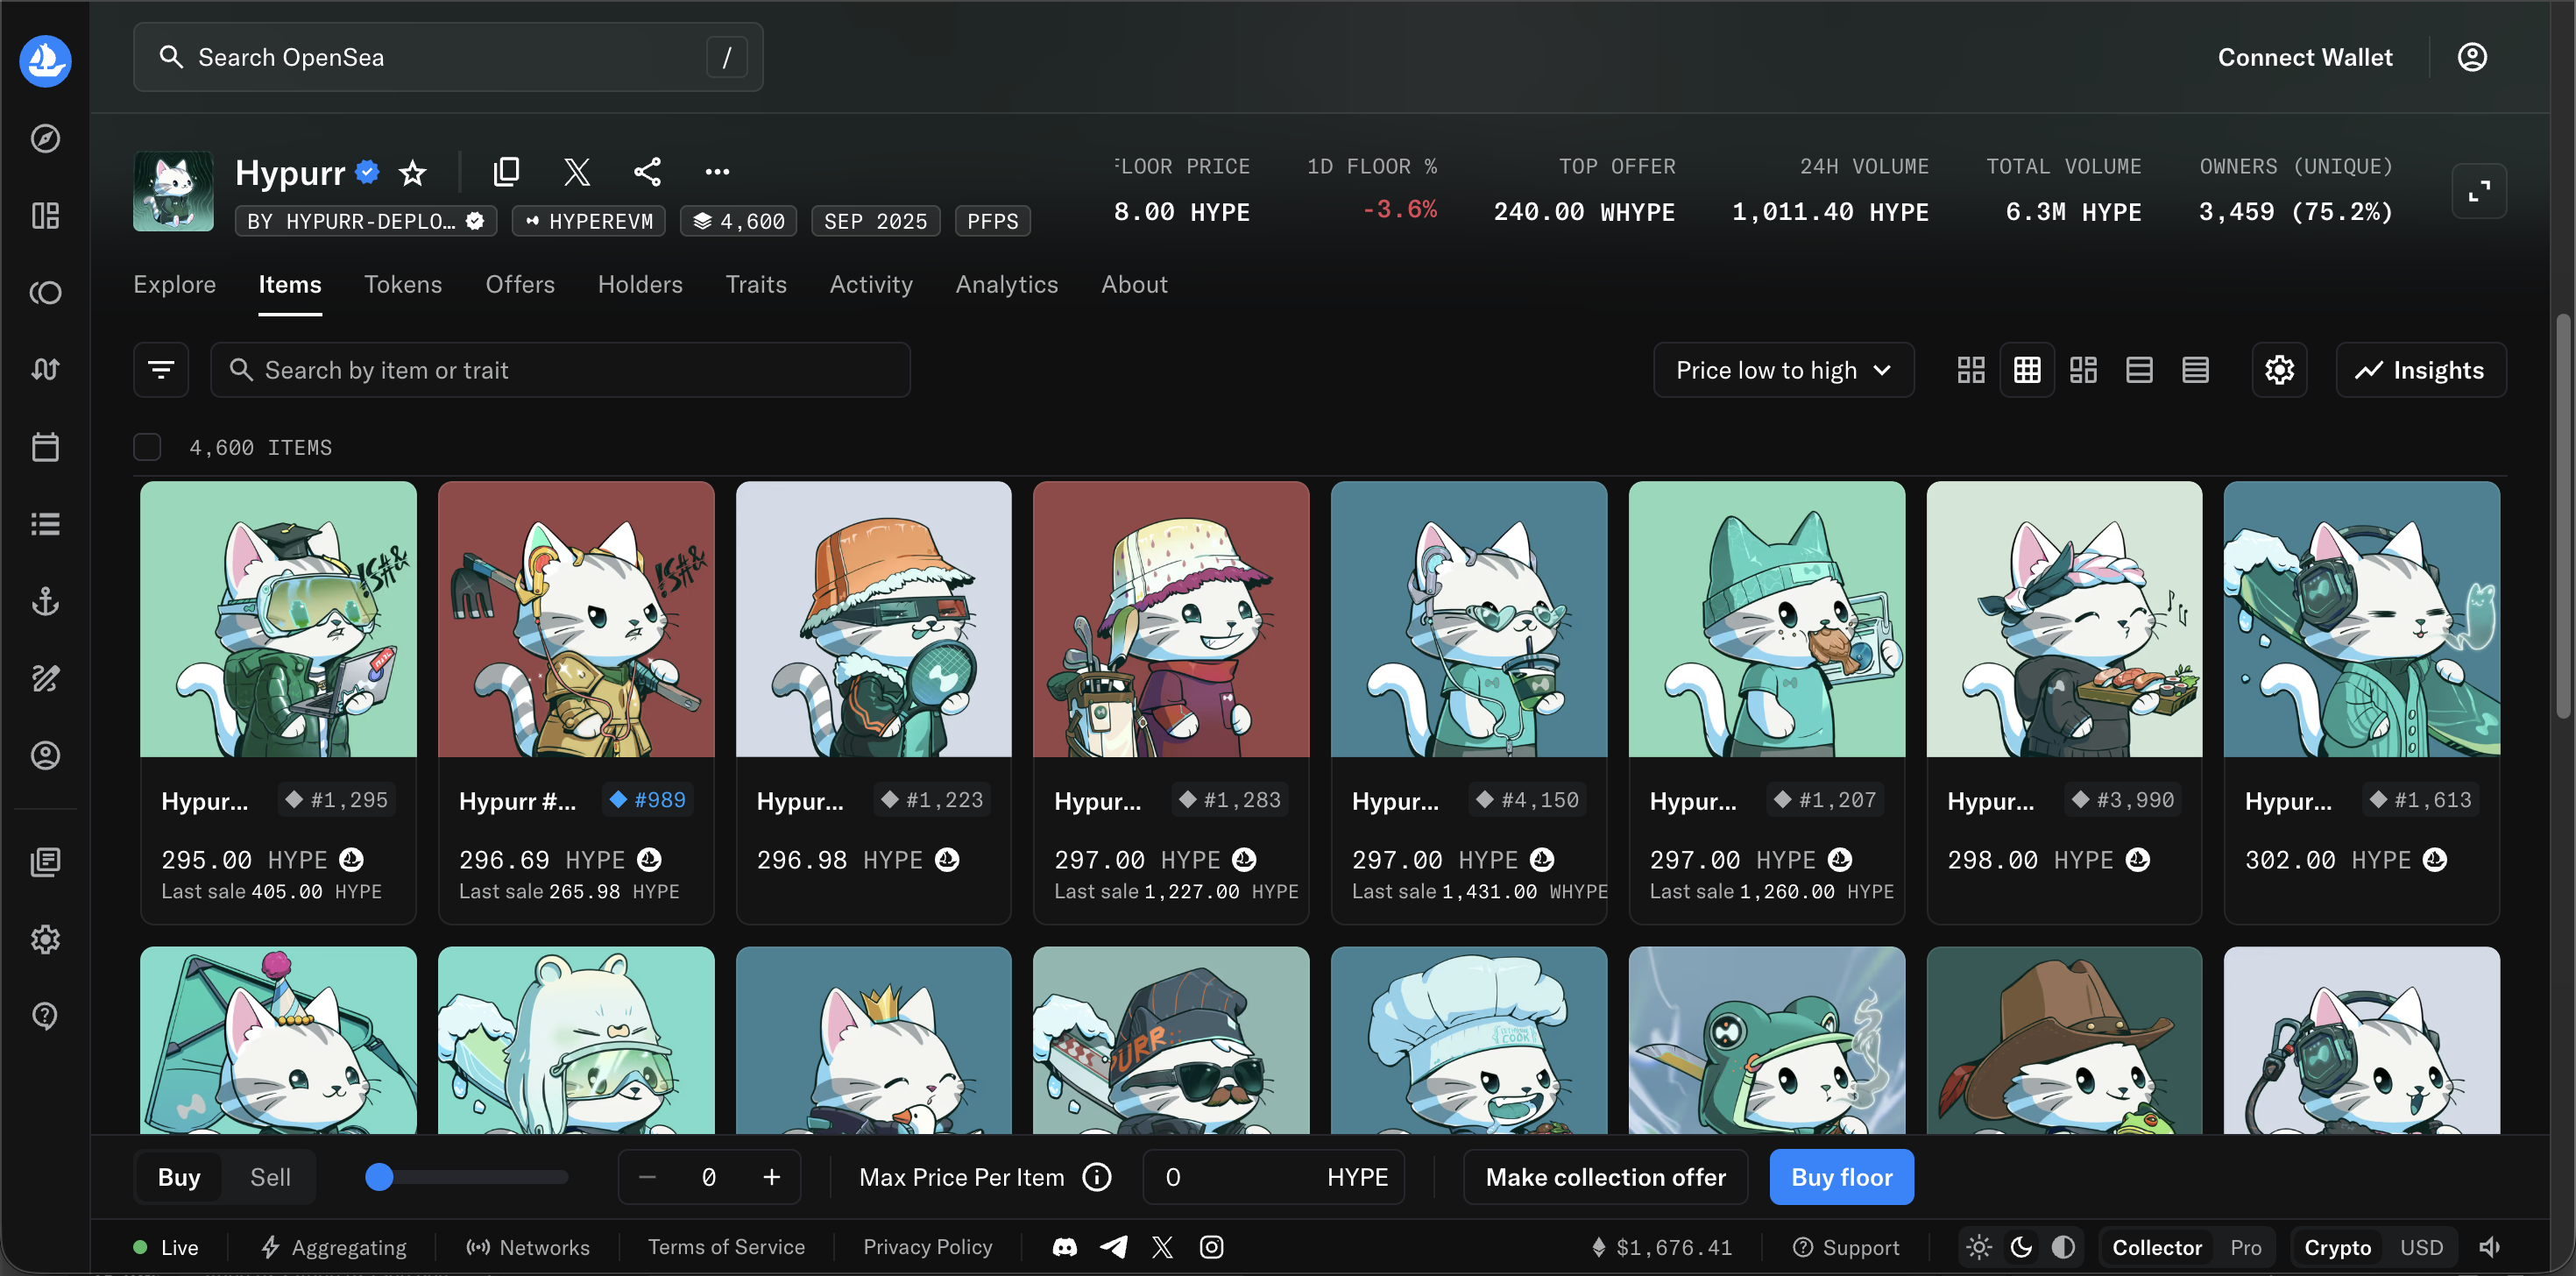Click the Max Price Per Item input
The image size is (2576, 1276).
(1273, 1177)
